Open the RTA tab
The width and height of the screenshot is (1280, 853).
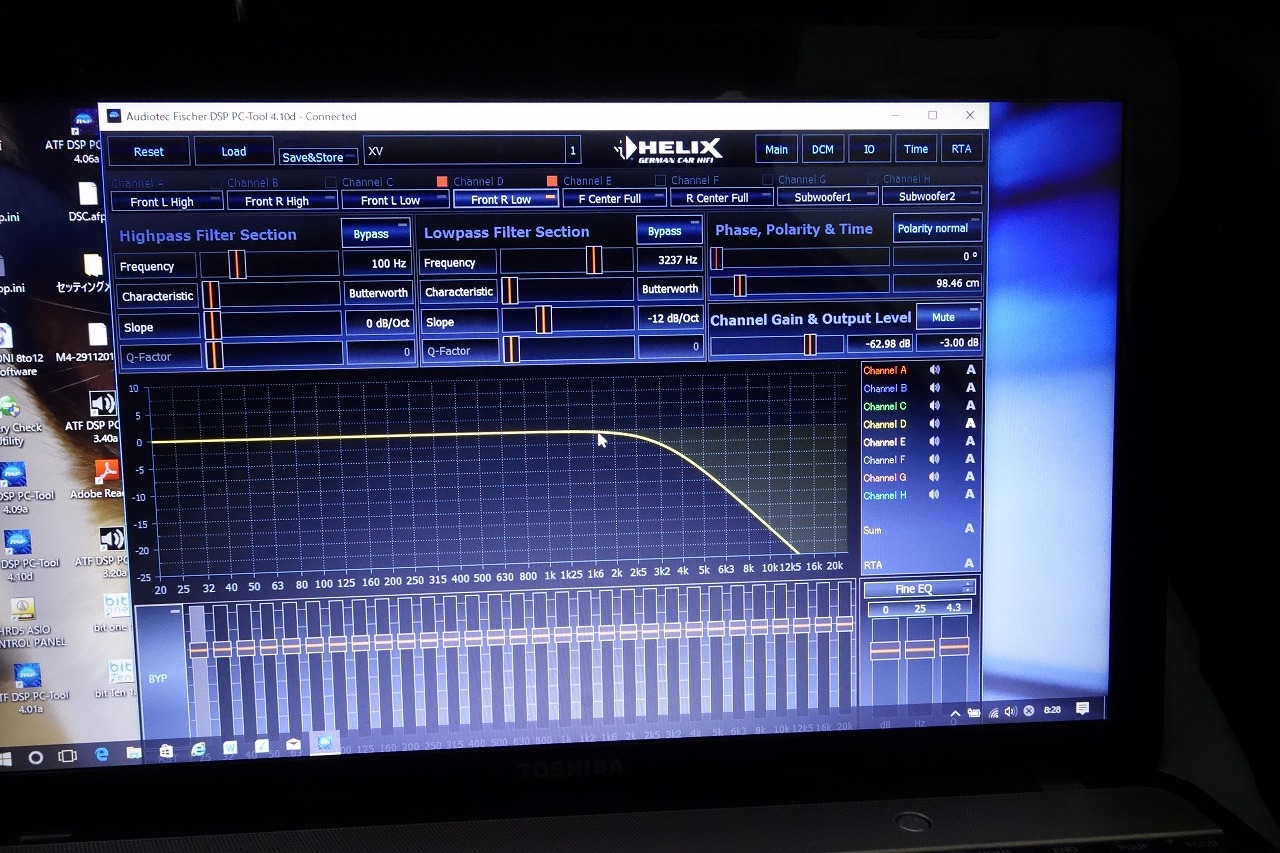click(961, 149)
